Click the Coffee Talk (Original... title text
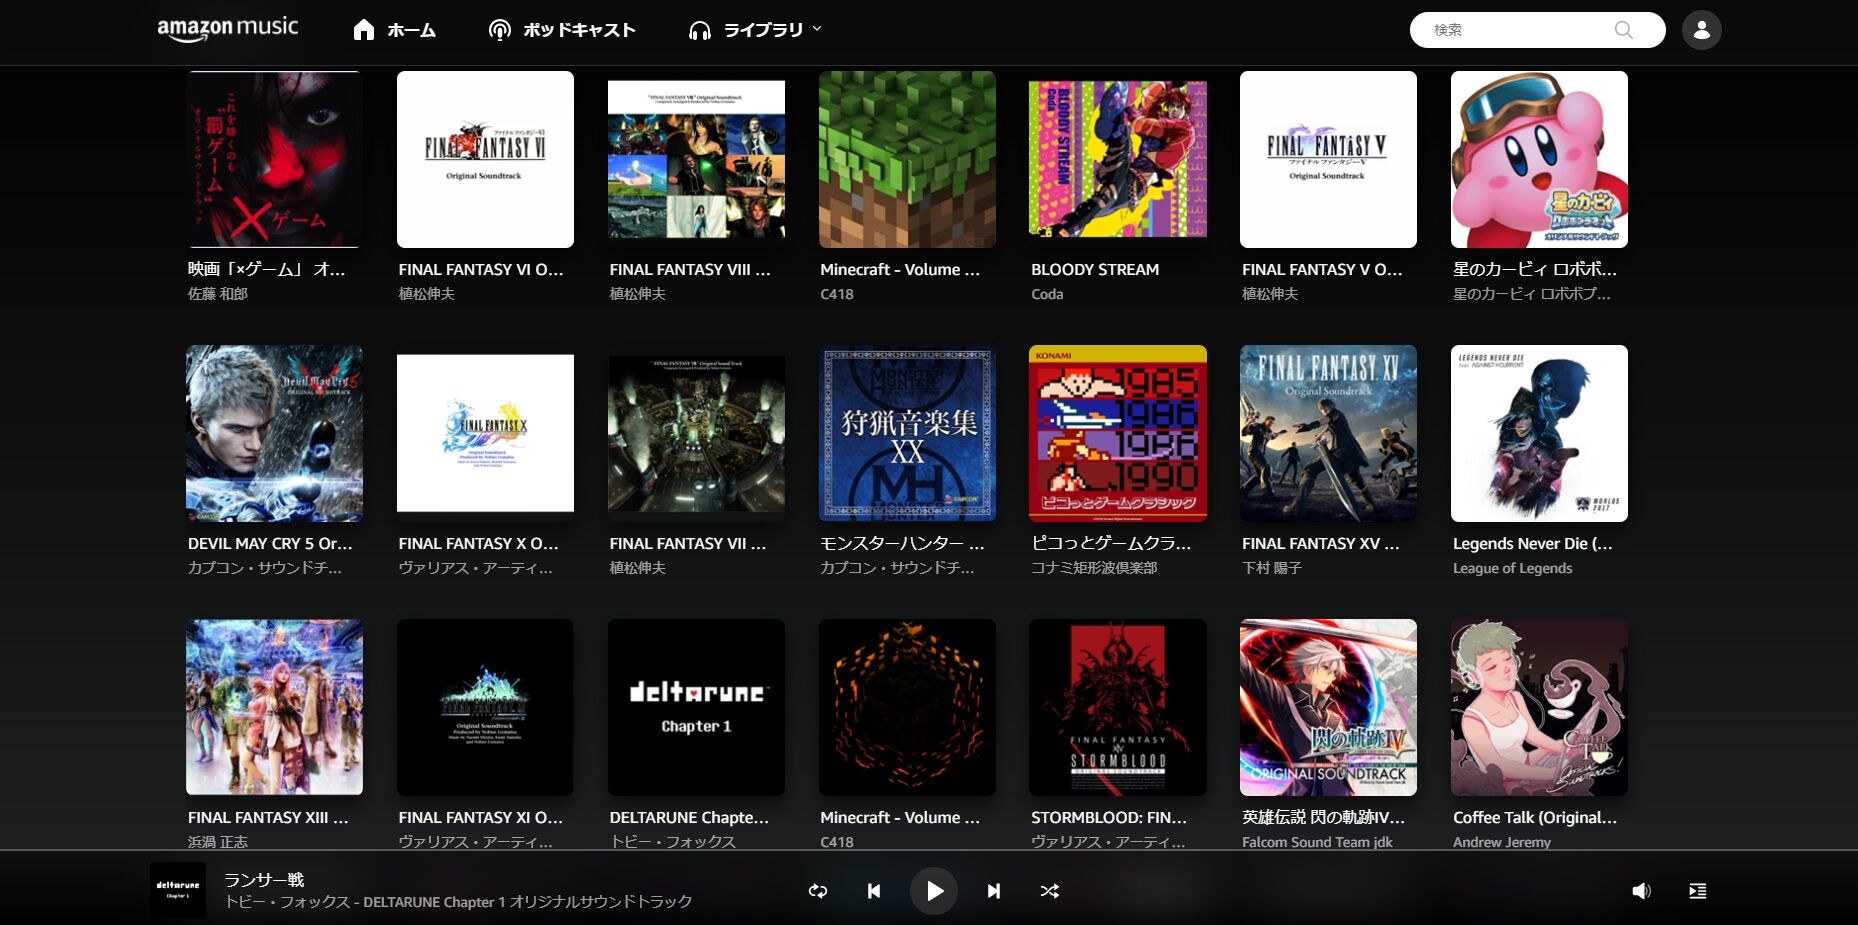1858x925 pixels. pyautogui.click(x=1534, y=817)
